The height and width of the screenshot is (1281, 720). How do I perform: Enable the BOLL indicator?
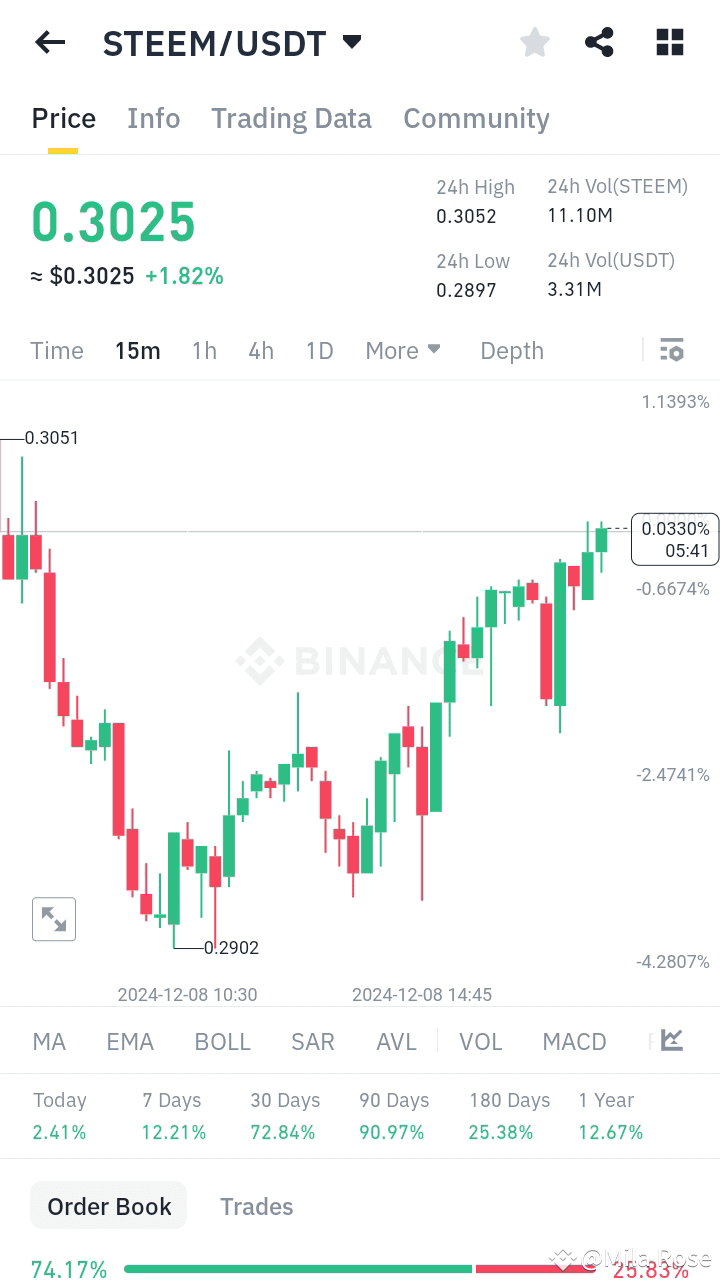point(222,1041)
